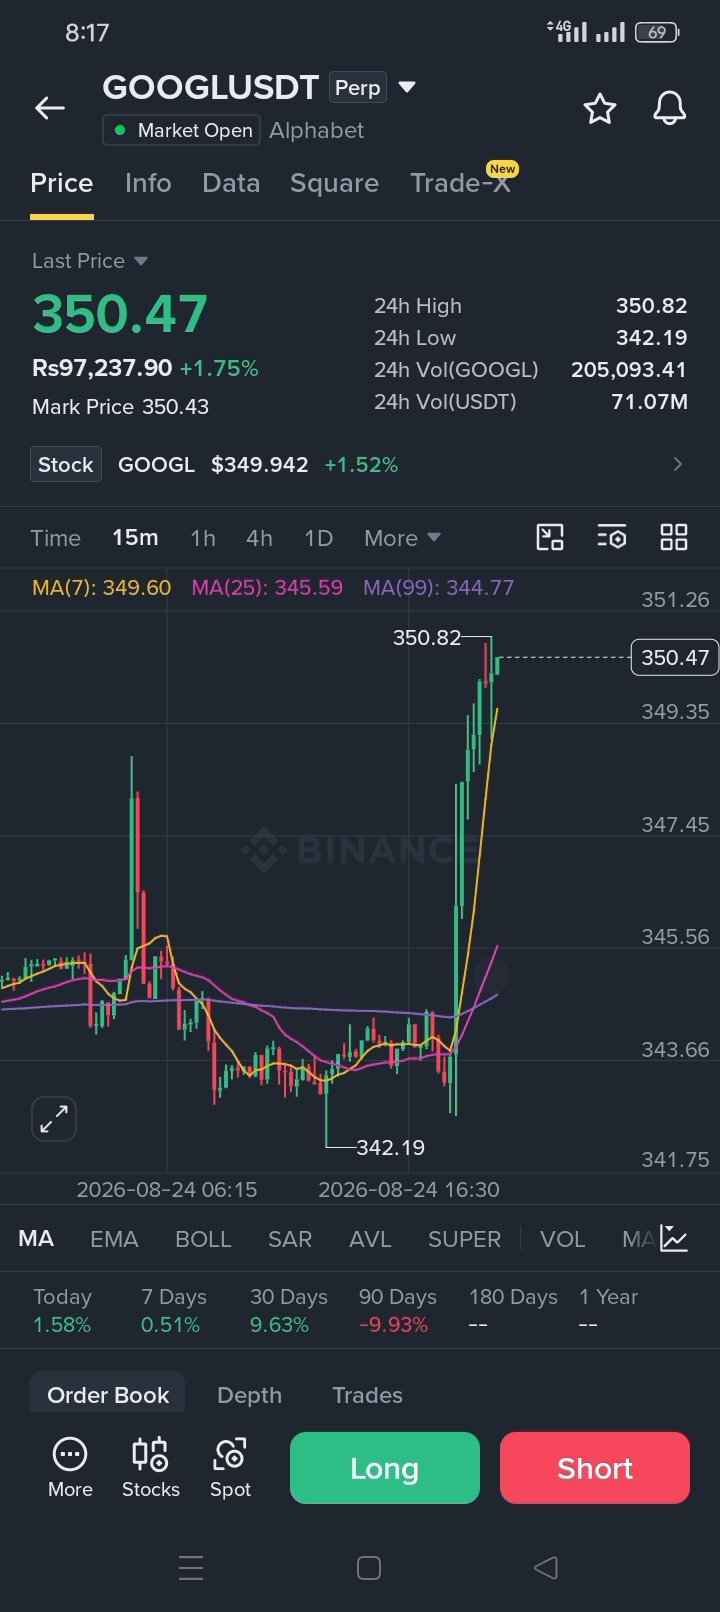Tap the 30 Days 9.63% performance

click(x=289, y=1310)
